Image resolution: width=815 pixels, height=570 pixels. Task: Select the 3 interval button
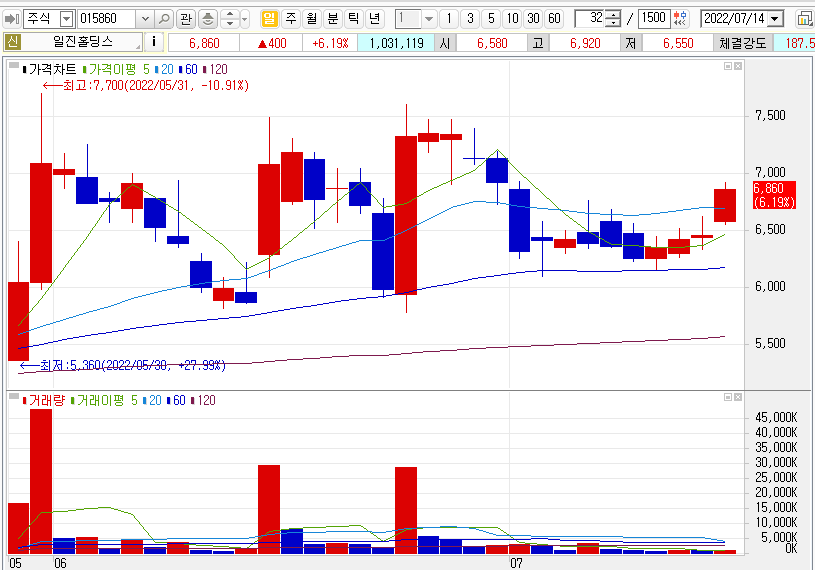tap(470, 19)
